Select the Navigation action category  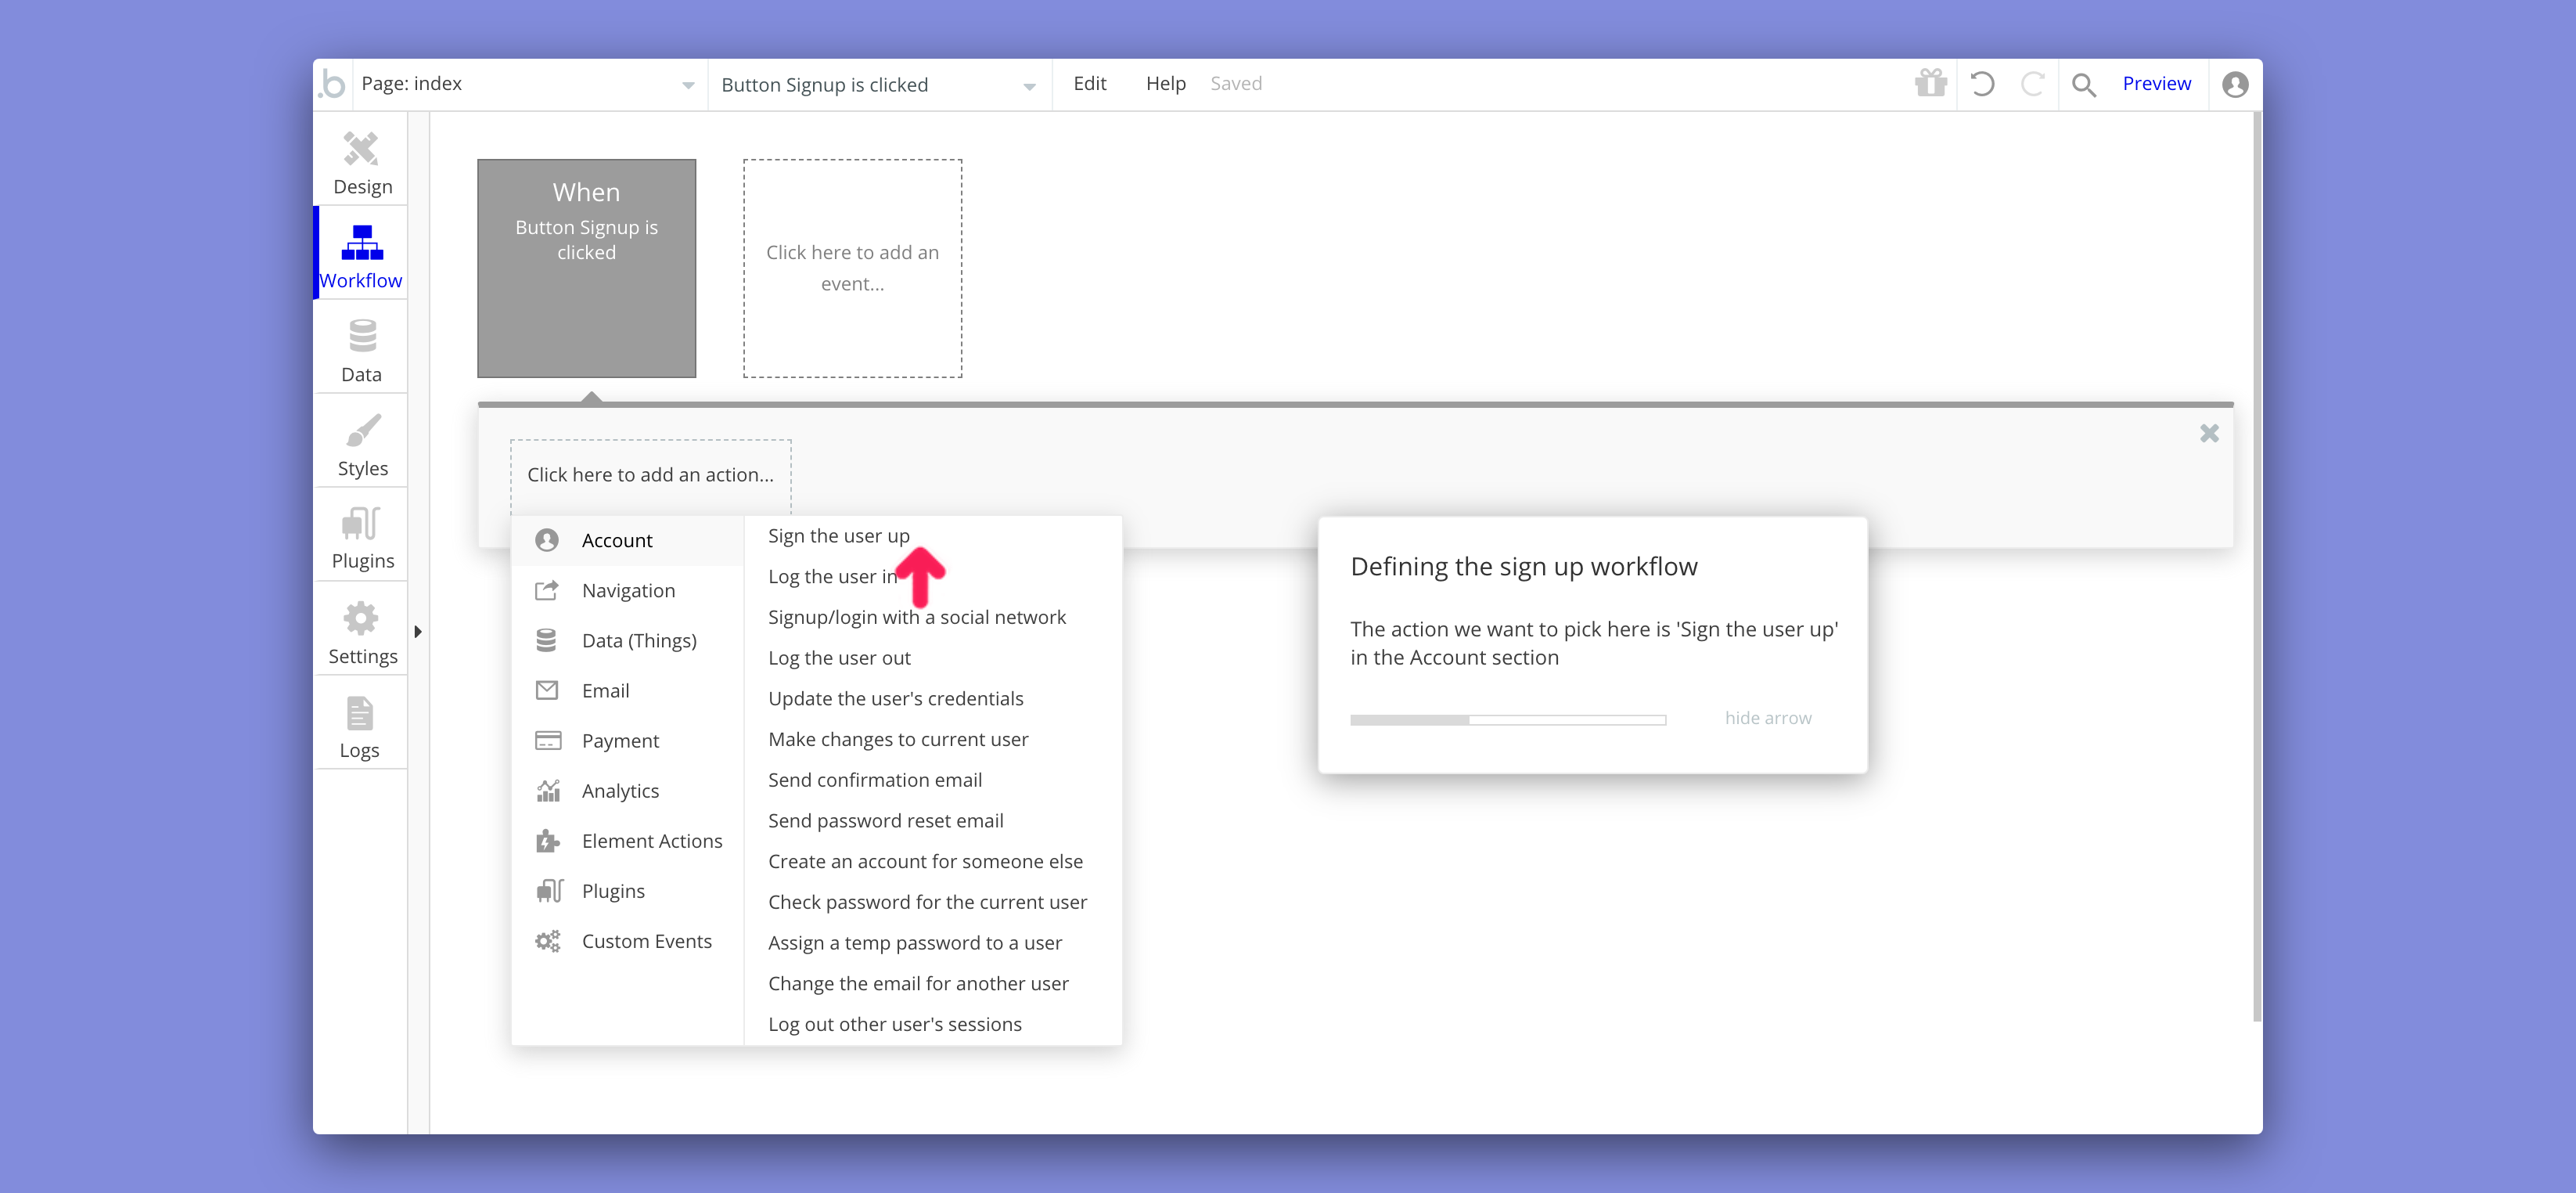pyautogui.click(x=628, y=591)
